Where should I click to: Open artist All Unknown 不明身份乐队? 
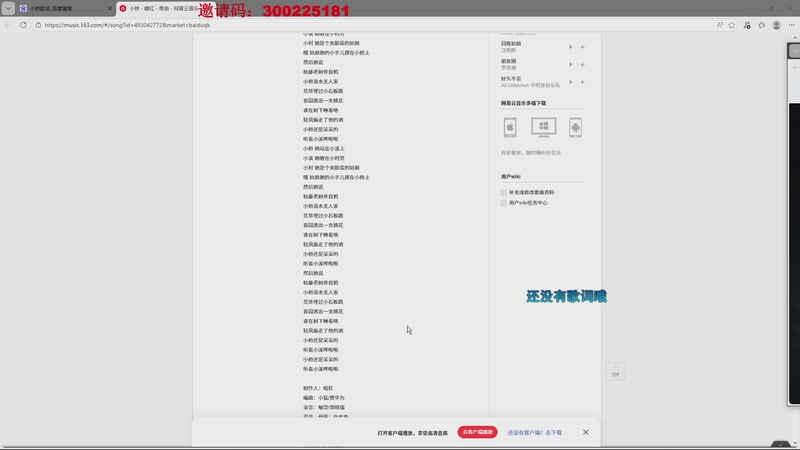coord(530,85)
